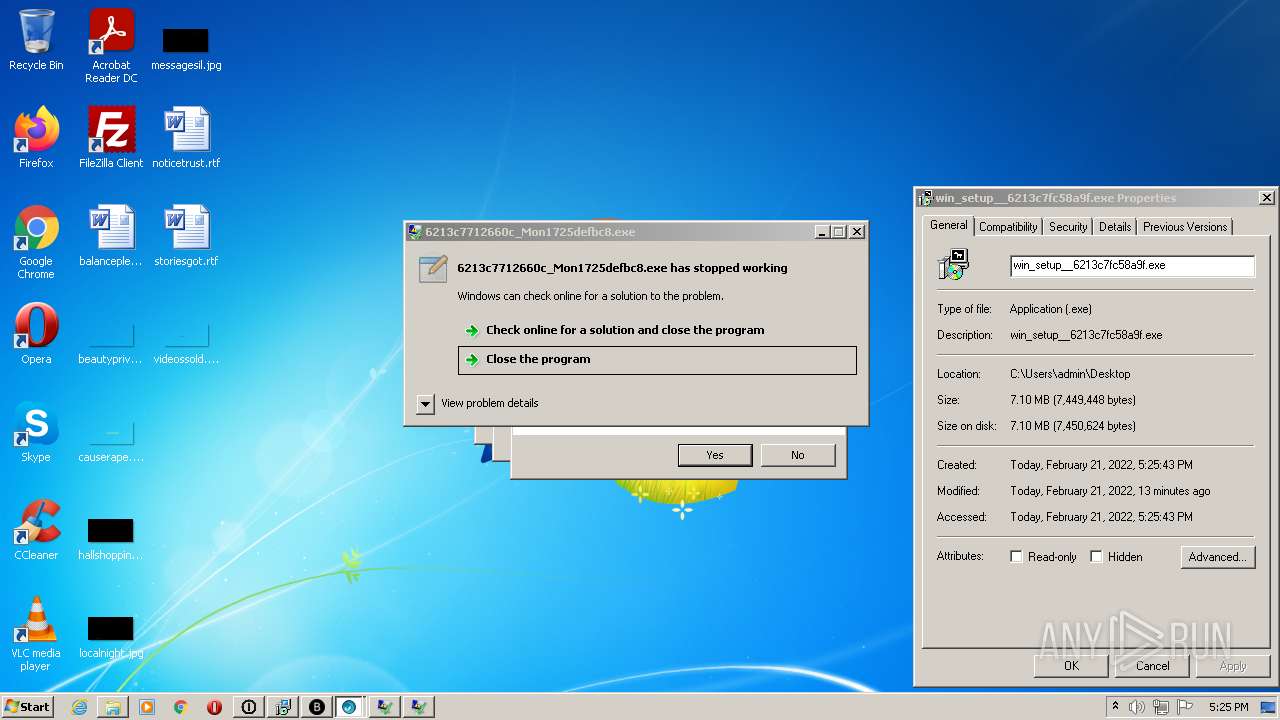Viewport: 1280px width, 720px height.
Task: Close the Properties window
Action: (1266, 198)
